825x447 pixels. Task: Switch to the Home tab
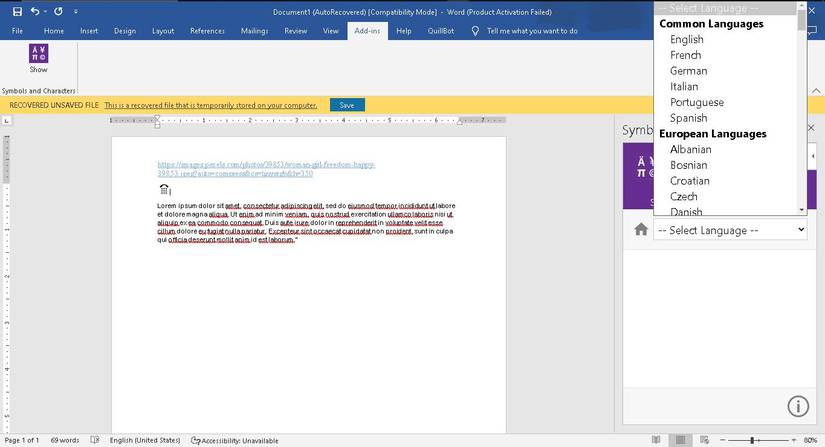click(54, 31)
